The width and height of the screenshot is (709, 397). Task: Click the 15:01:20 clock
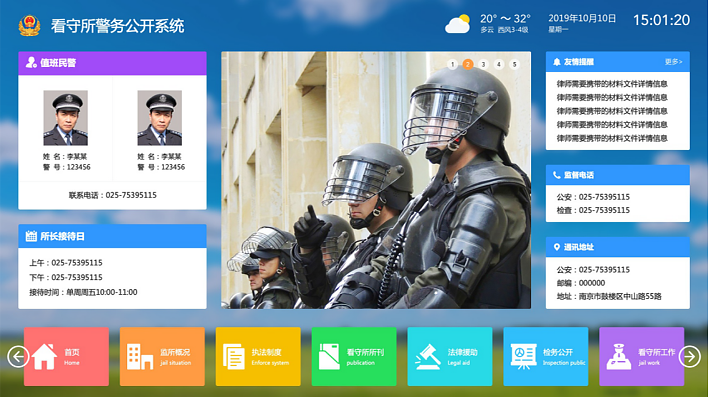pyautogui.click(x=662, y=20)
